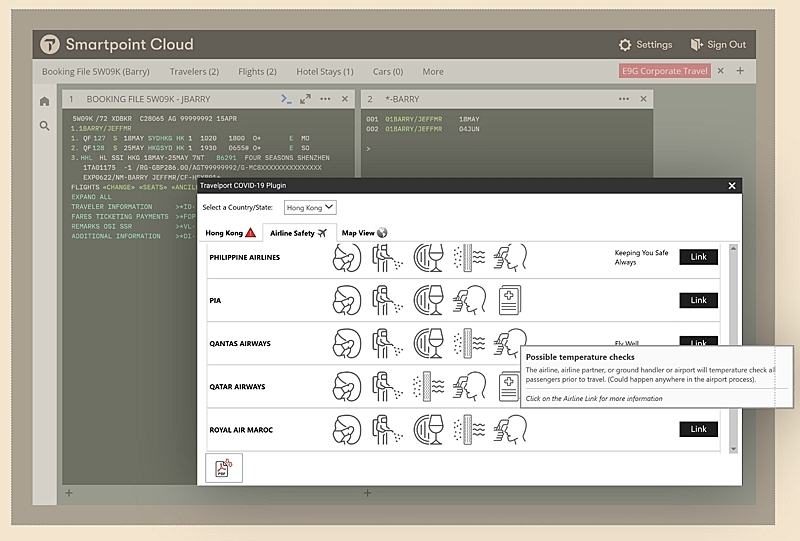
Task: Close the Travelport COVID-19 Plugin dialog
Action: click(x=732, y=186)
